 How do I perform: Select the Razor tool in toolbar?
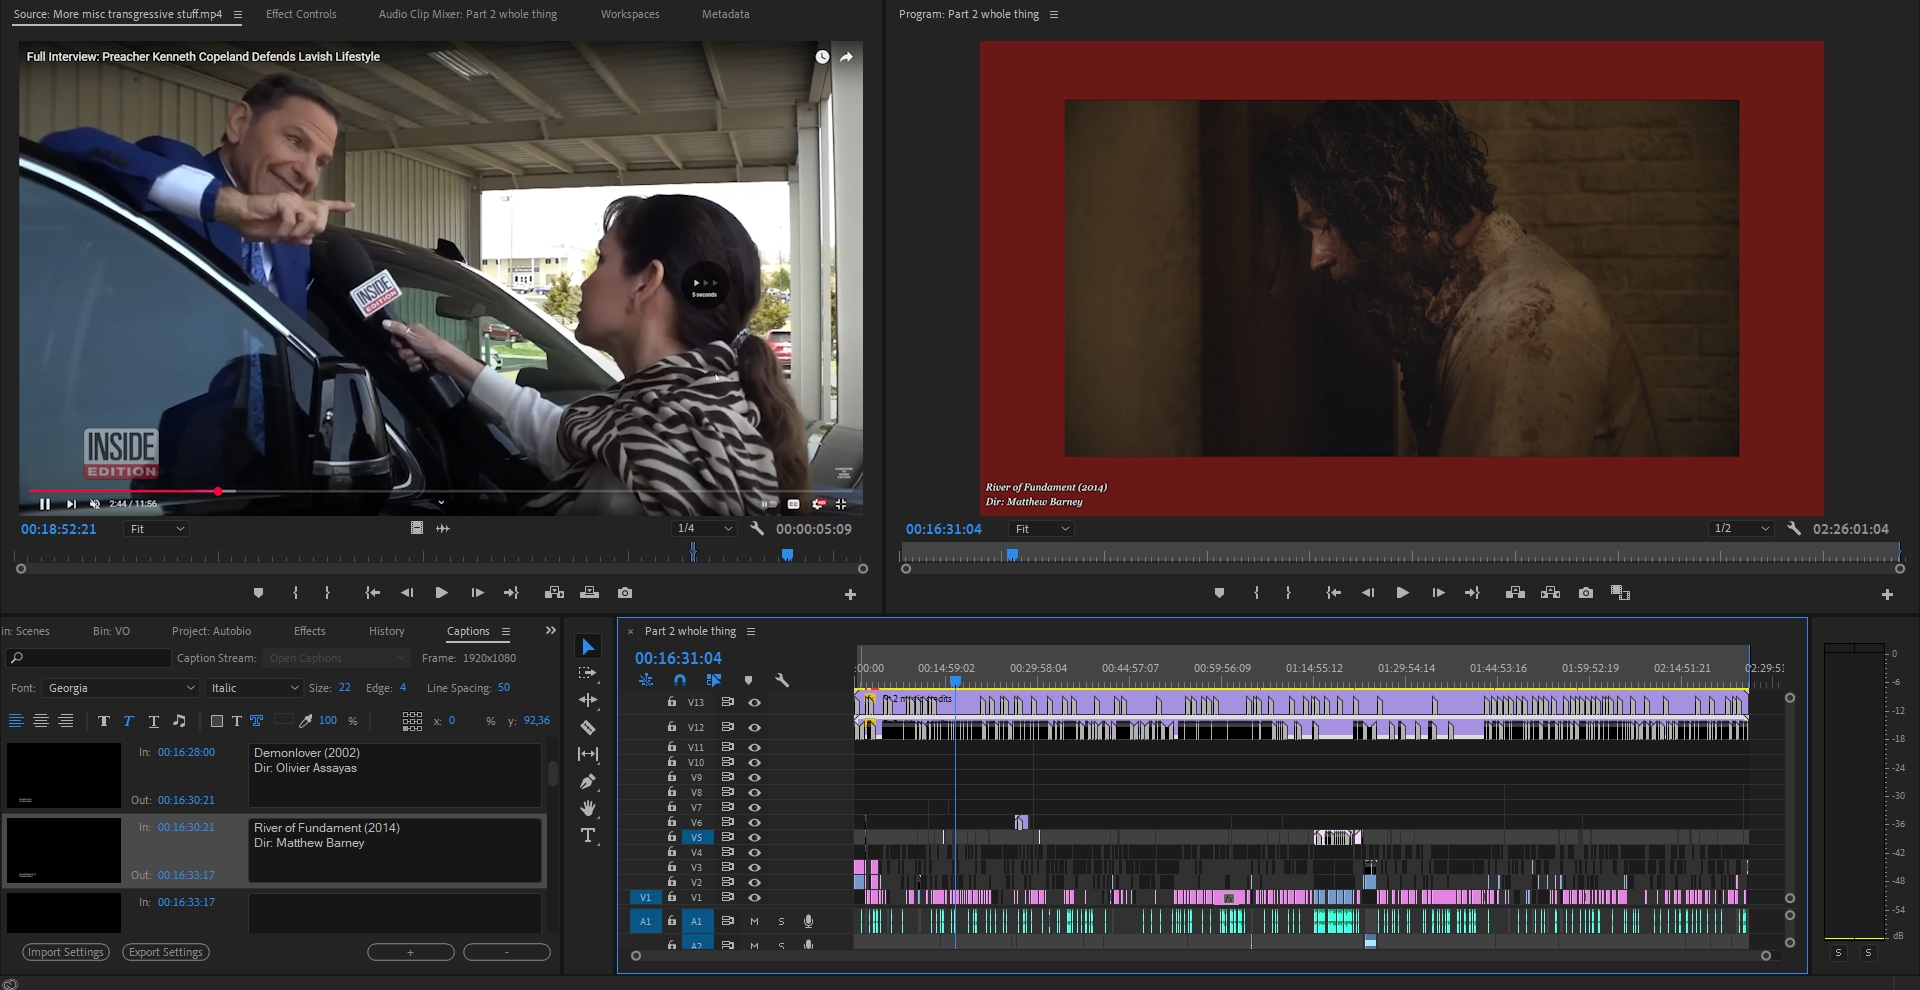(x=588, y=728)
